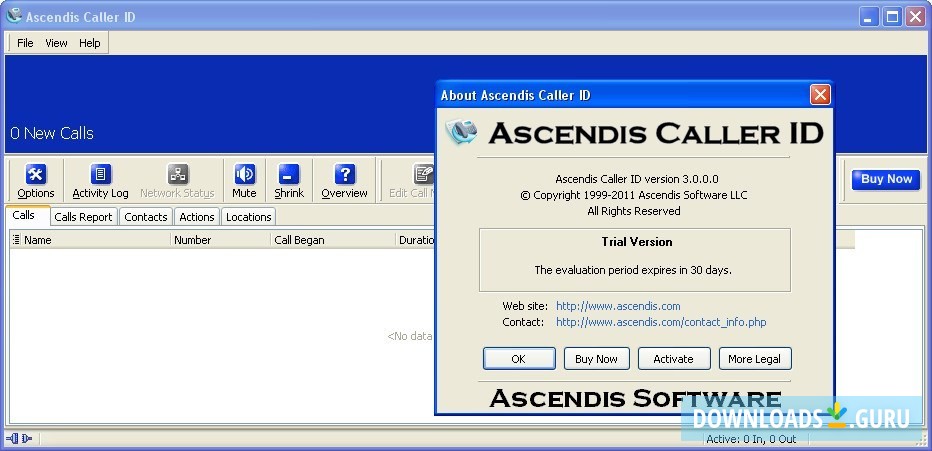932x451 pixels.
Task: Shrink the main window view
Action: 289,181
